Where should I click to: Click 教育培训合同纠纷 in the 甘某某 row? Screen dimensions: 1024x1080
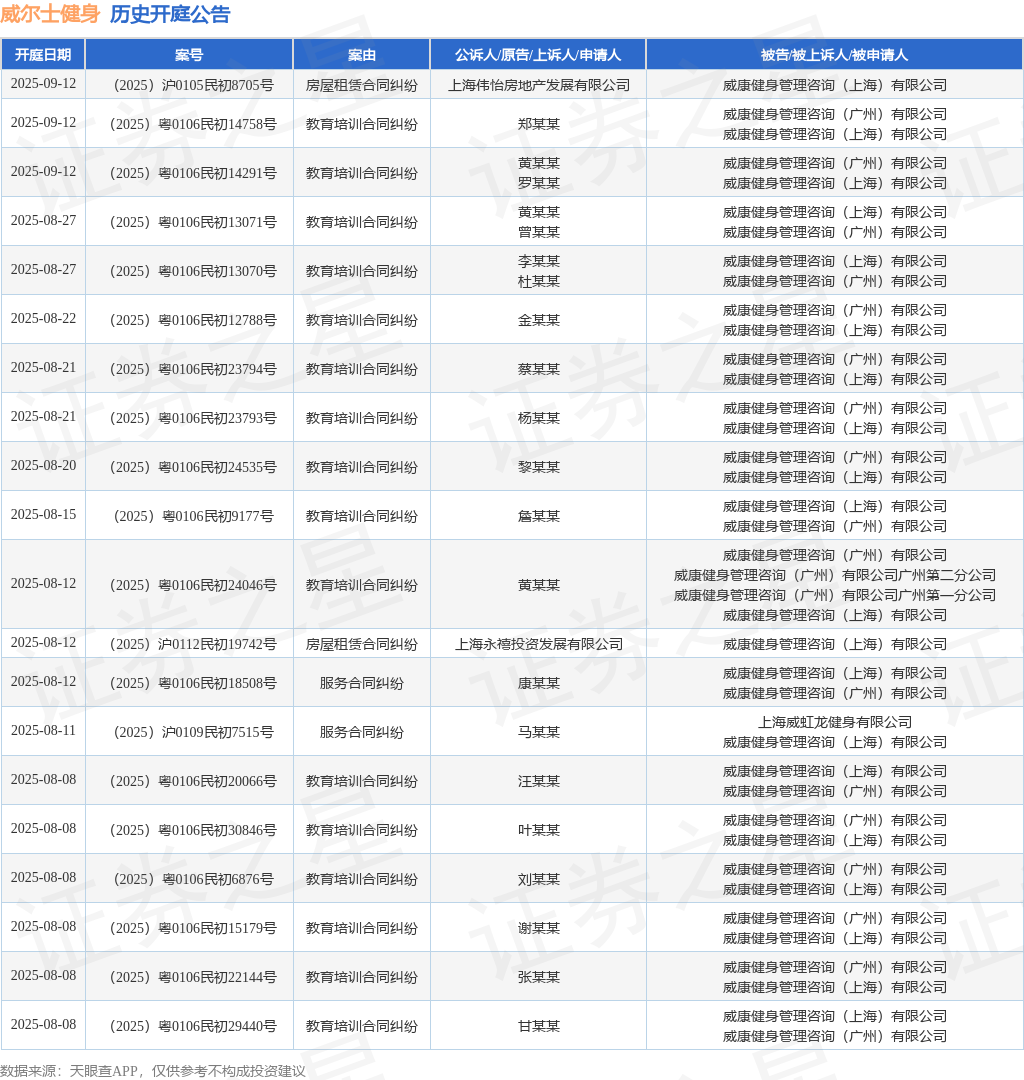362,1025
